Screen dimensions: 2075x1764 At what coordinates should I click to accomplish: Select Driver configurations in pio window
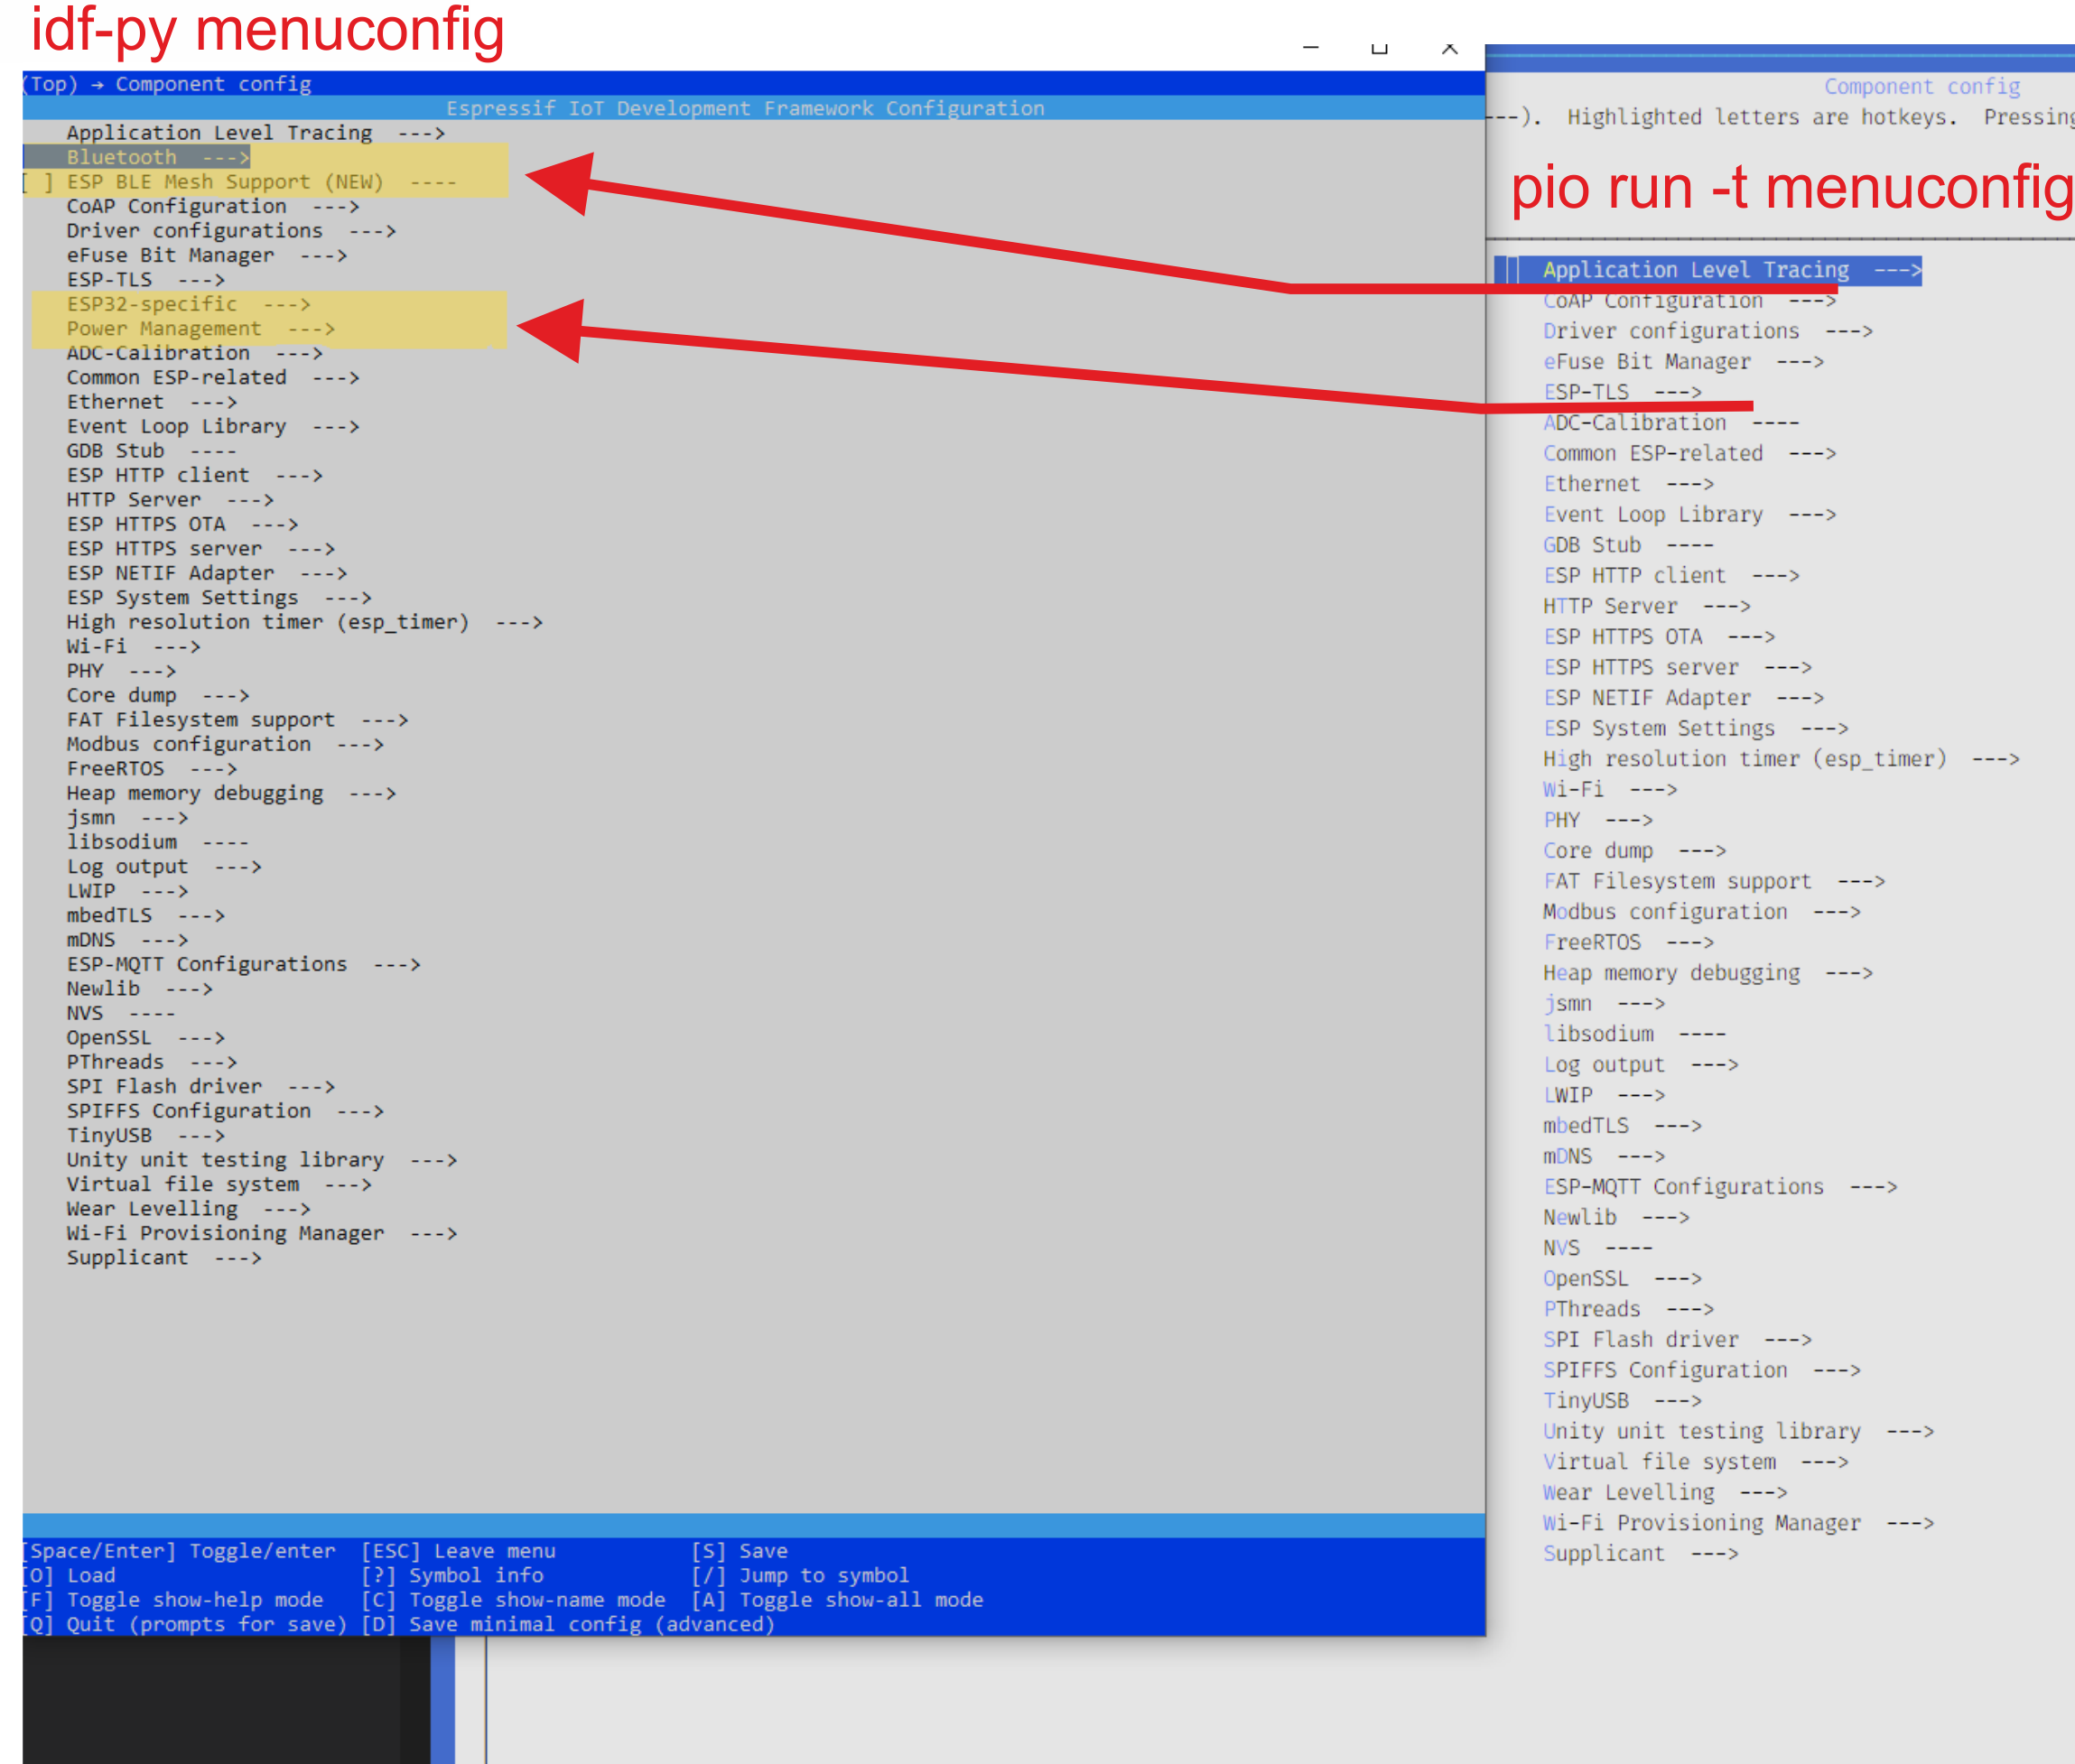tap(1707, 331)
